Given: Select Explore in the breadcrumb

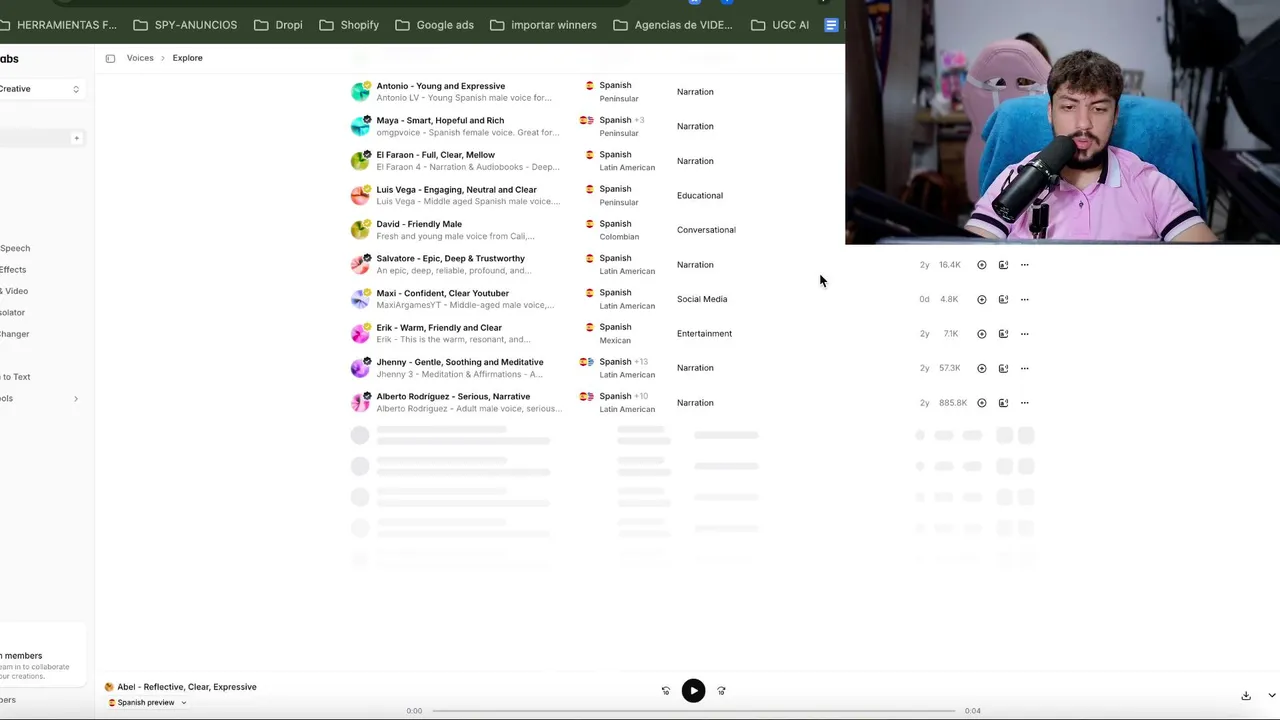Looking at the screenshot, I should pos(187,58).
